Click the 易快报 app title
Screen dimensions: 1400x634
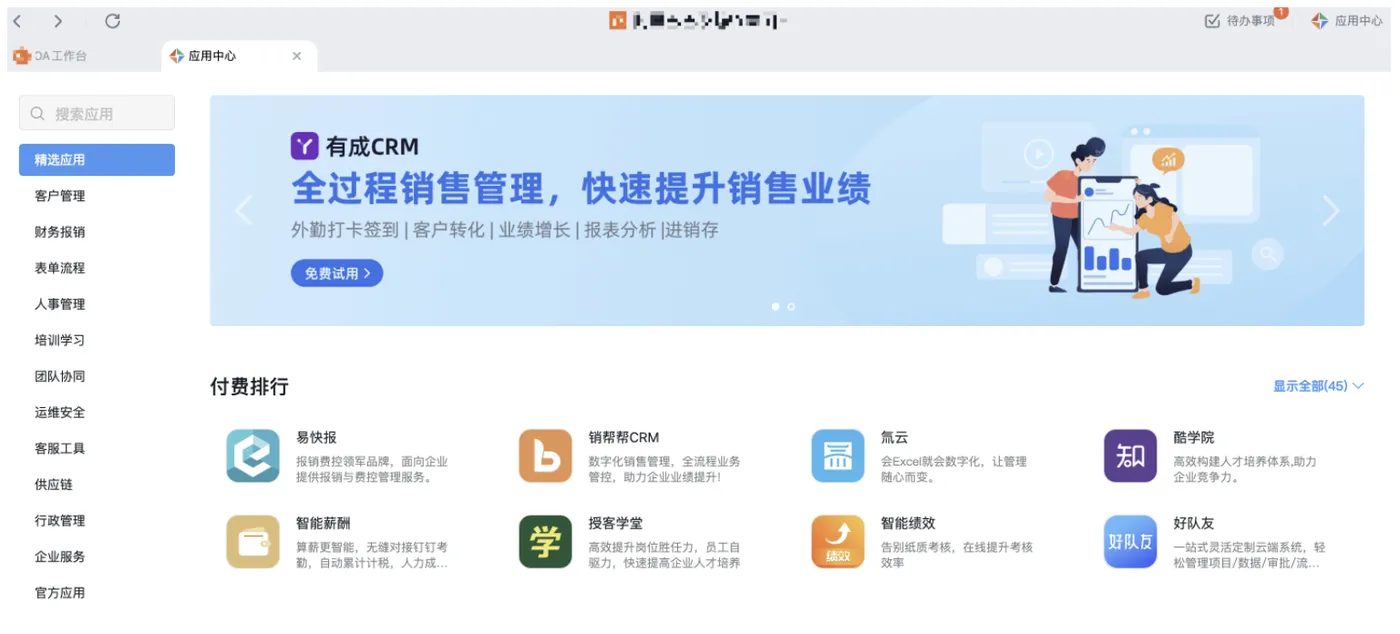[x=316, y=438]
